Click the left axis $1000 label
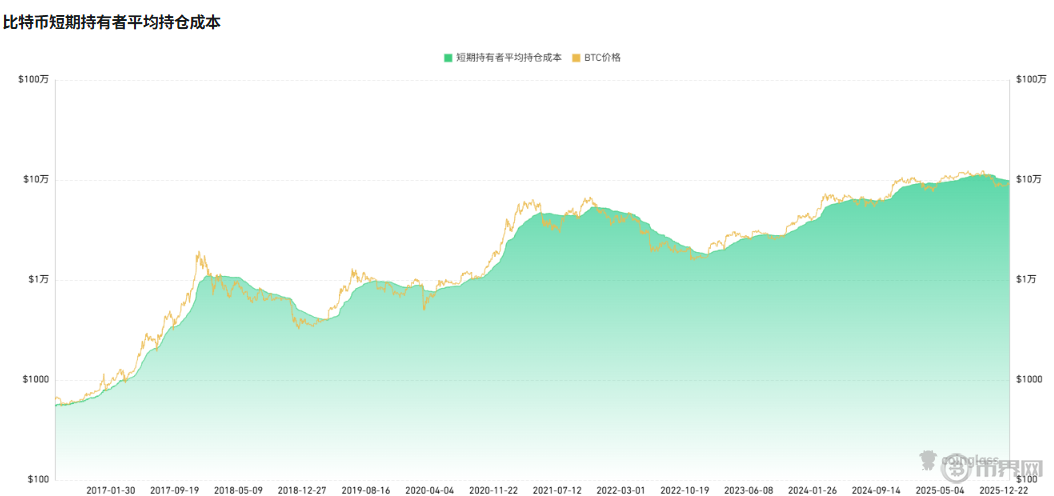This screenshot has width=1054, height=496. pyautogui.click(x=34, y=380)
